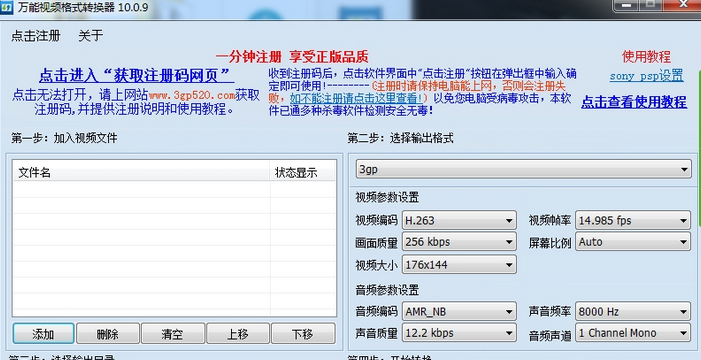The width and height of the screenshot is (701, 360).
Task: Click the 视频参数设置 label
Action: point(387,197)
